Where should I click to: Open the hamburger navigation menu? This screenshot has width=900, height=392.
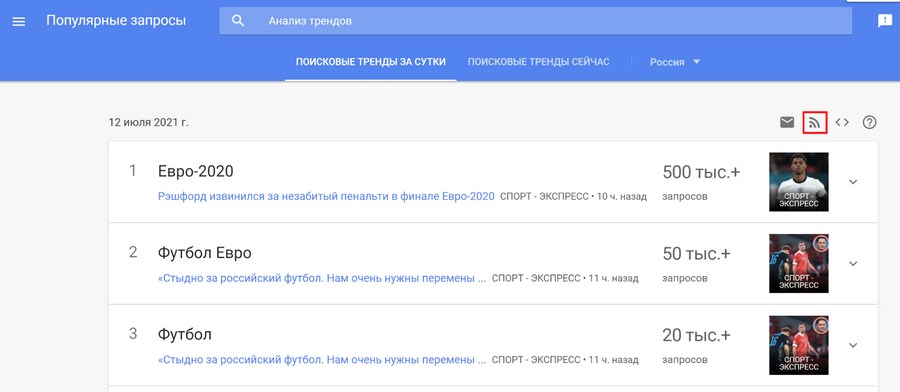(x=19, y=21)
